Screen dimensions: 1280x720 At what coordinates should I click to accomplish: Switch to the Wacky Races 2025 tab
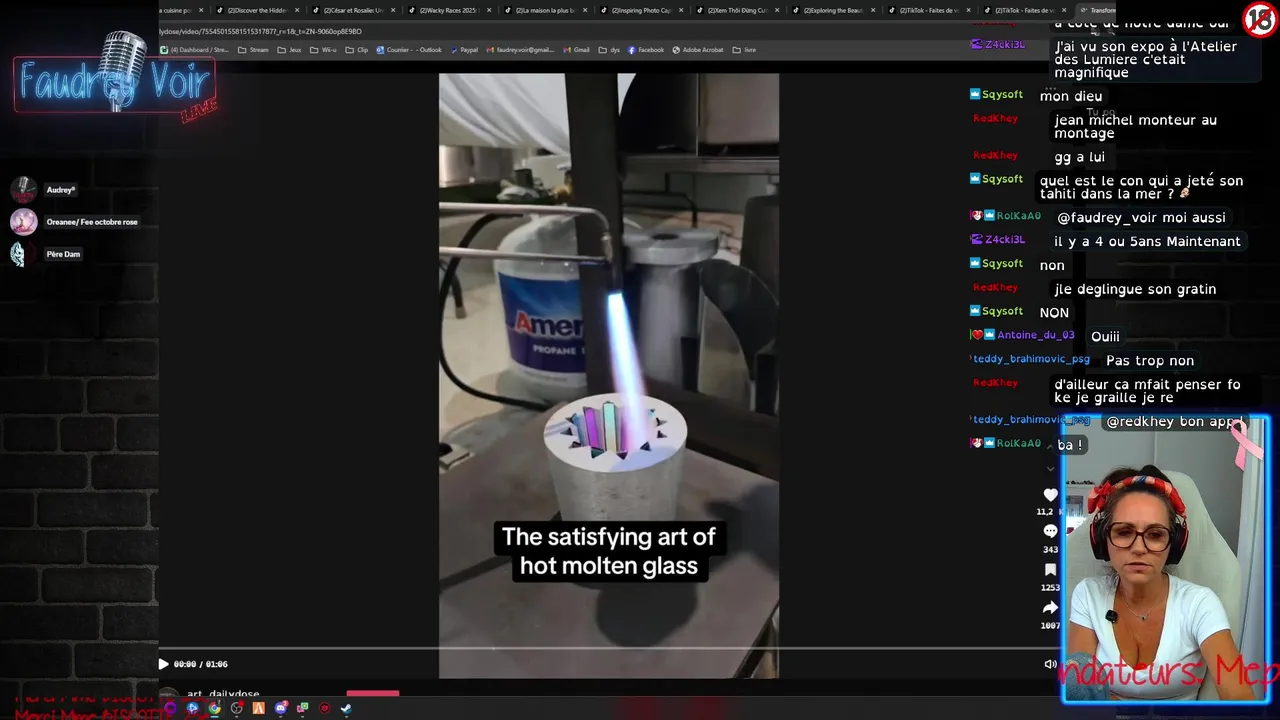449,10
